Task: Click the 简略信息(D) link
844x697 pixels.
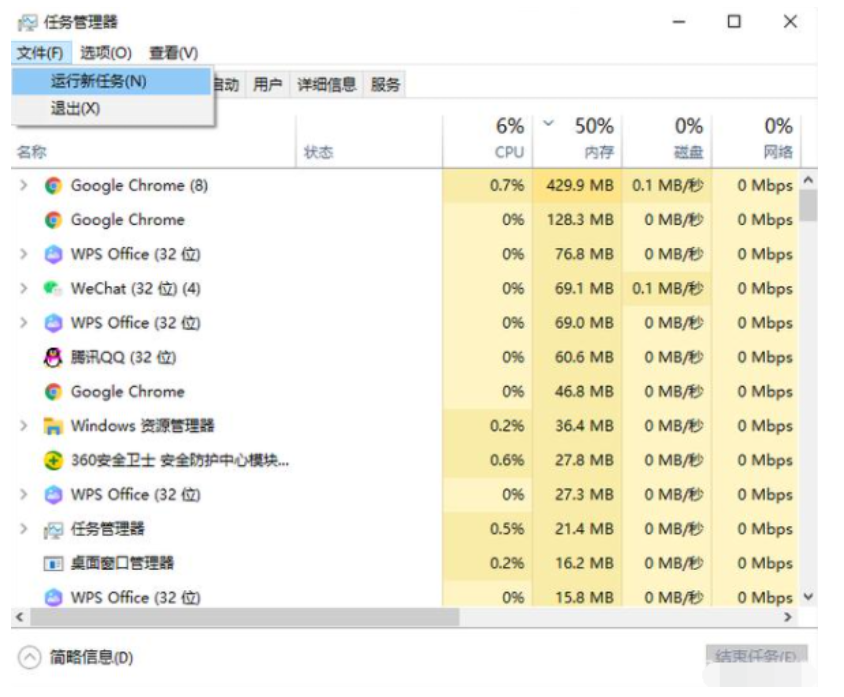Action: [x=91, y=658]
